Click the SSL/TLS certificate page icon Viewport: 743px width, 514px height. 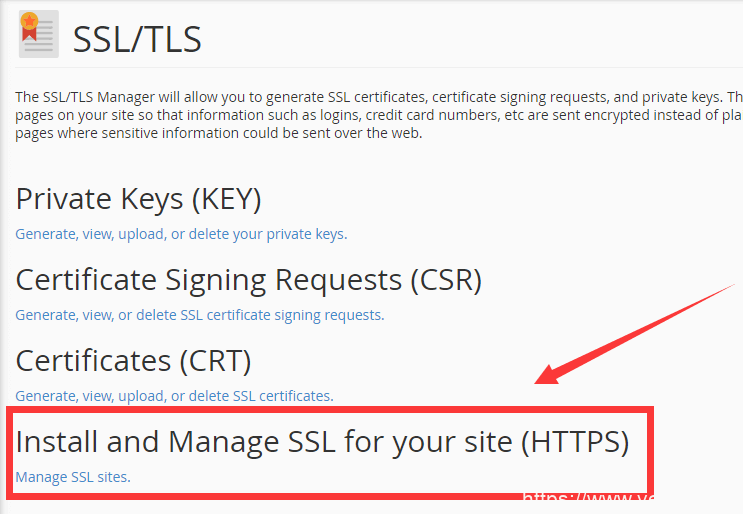click(x=39, y=34)
